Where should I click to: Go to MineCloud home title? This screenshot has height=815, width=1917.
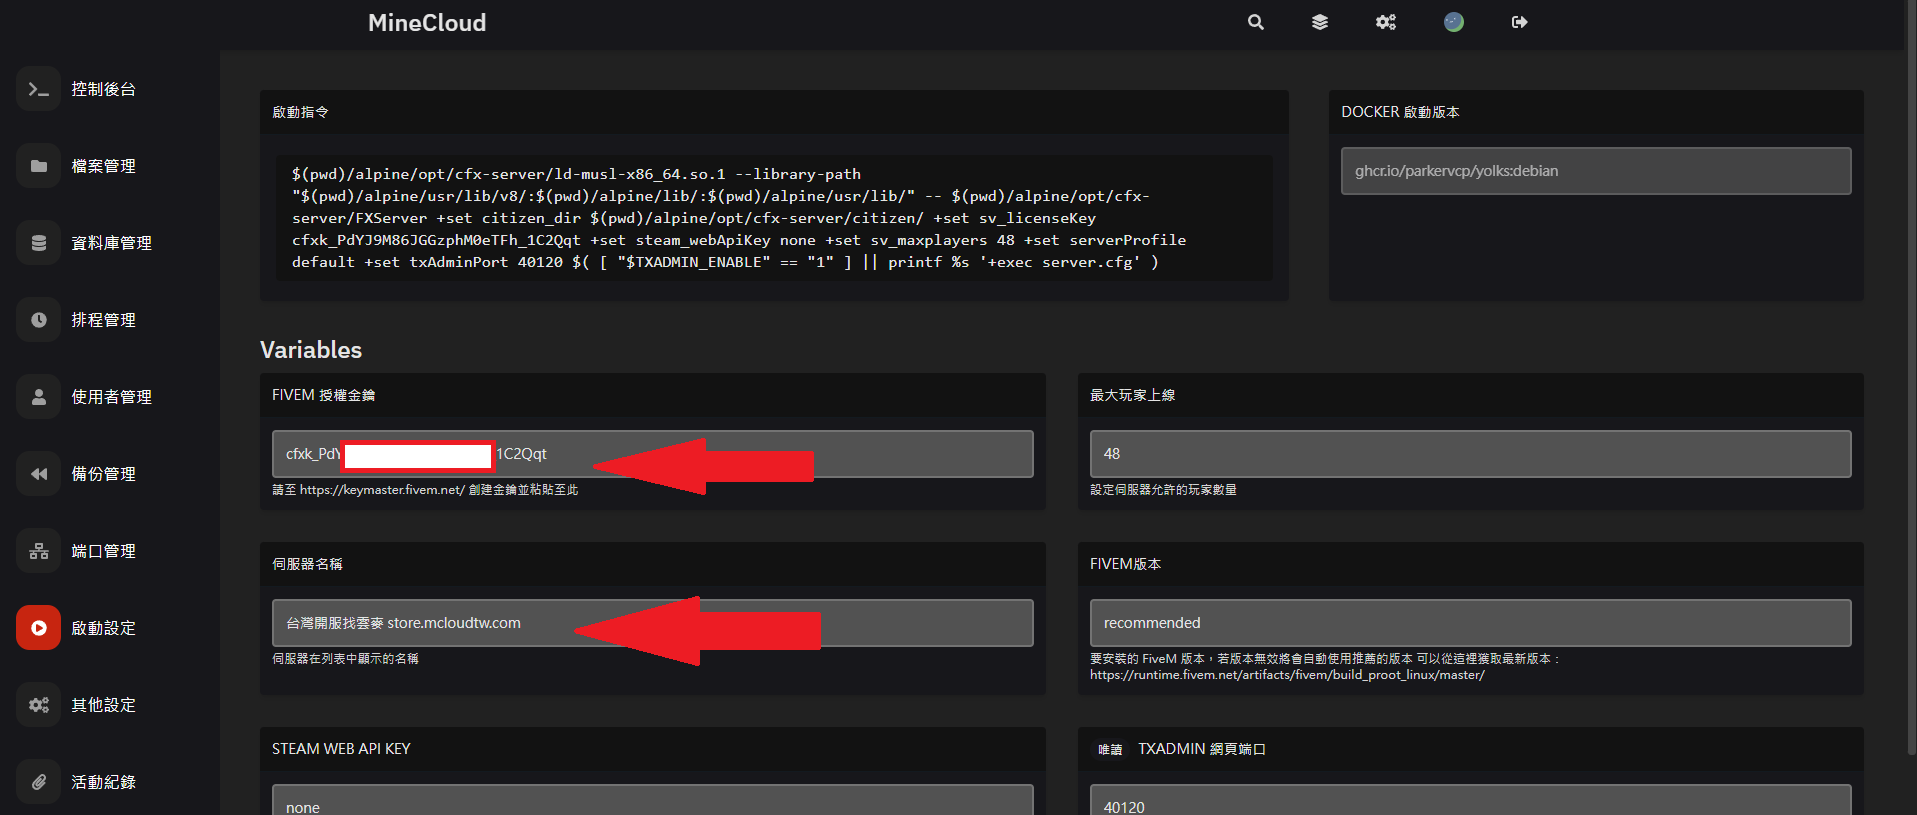pyautogui.click(x=427, y=23)
